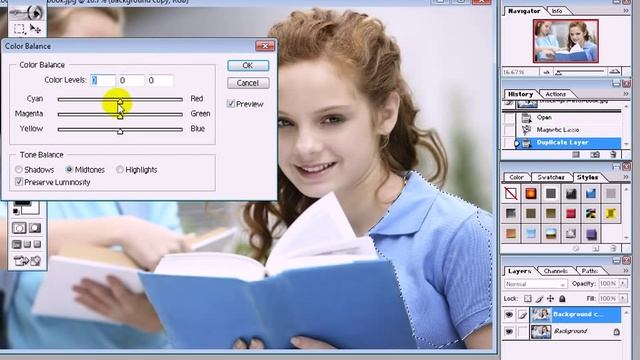Switch to the Color tab
Screen dimensions: 640x360
pos(516,177)
